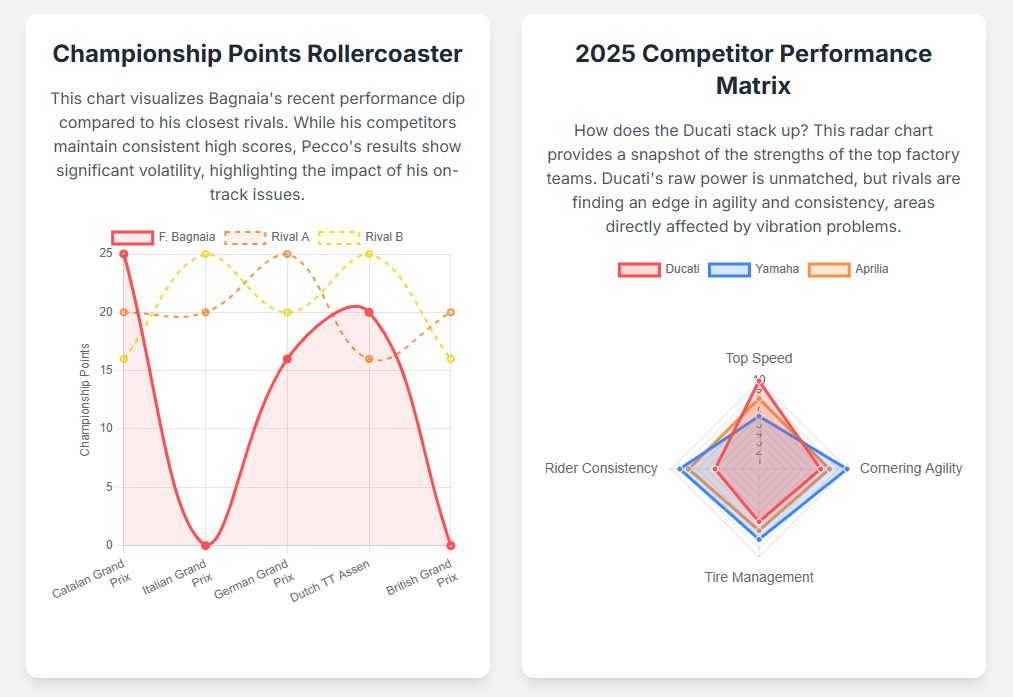Hide Rival A series via legend

point(246,237)
